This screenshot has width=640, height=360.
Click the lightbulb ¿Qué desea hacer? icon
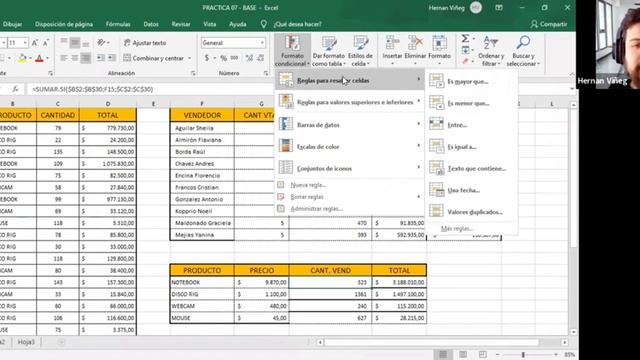(x=264, y=24)
